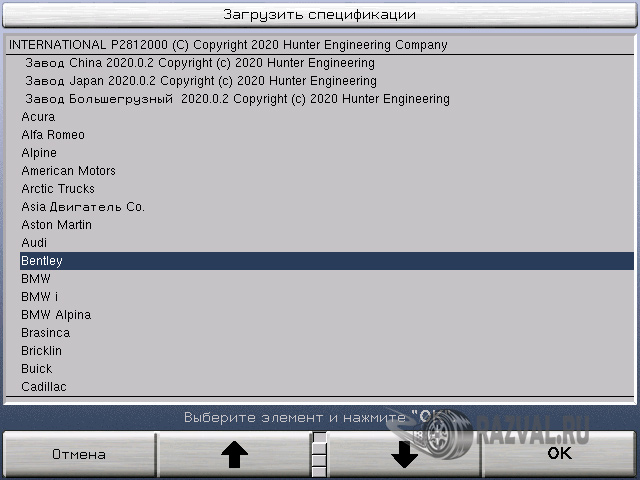Click the down arrow button

coord(404,454)
